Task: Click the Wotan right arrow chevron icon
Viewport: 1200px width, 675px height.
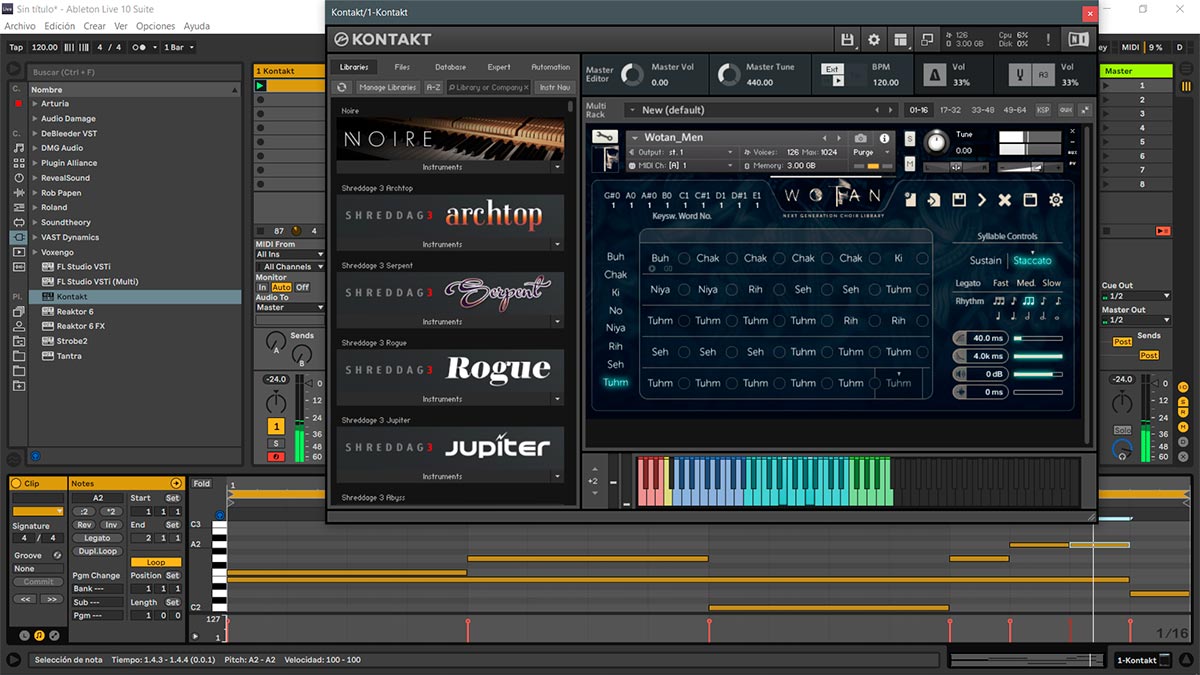Action: (x=982, y=200)
